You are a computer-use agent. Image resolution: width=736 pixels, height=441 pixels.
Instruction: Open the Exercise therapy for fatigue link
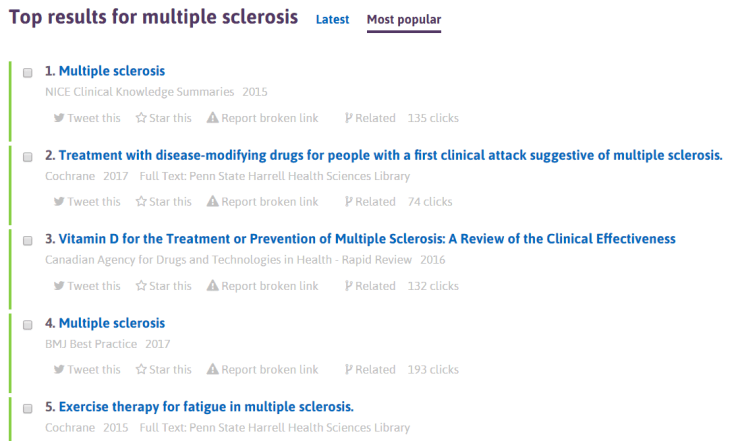206,407
